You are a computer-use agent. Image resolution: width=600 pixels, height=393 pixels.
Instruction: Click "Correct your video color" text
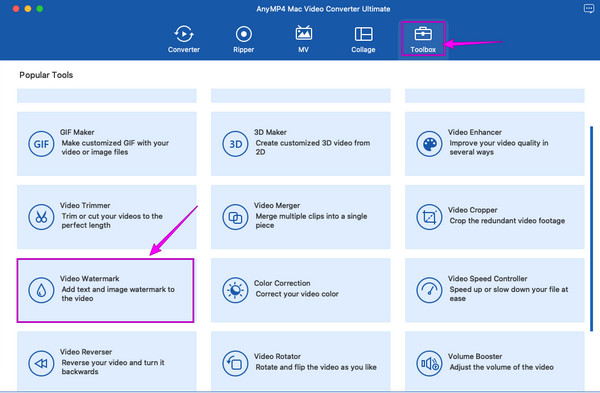(297, 294)
